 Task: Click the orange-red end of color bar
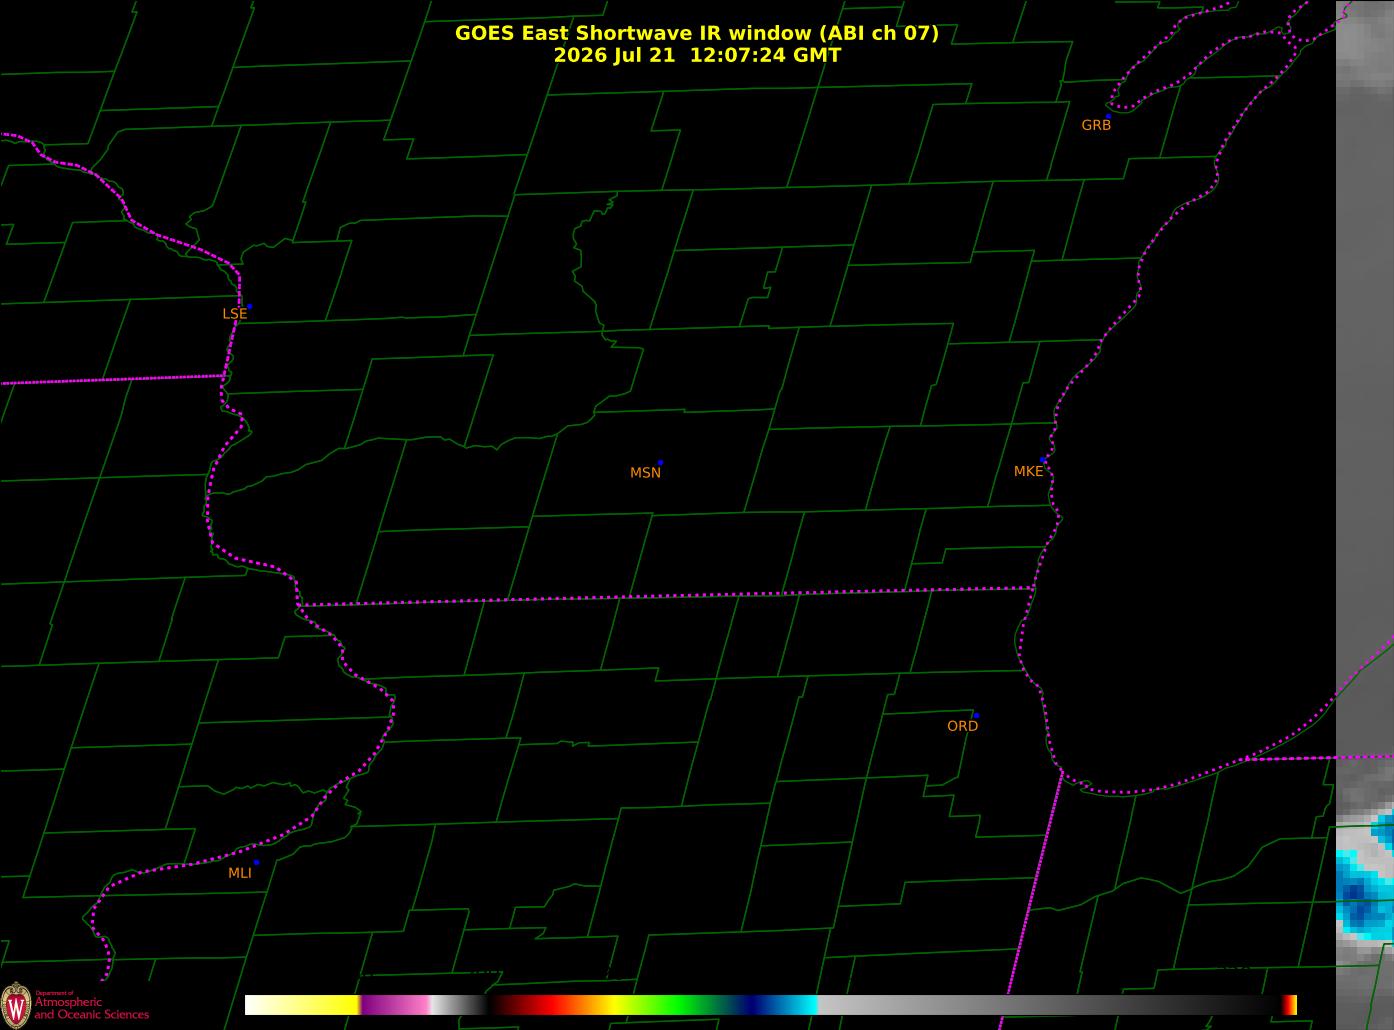pos(1290,1005)
